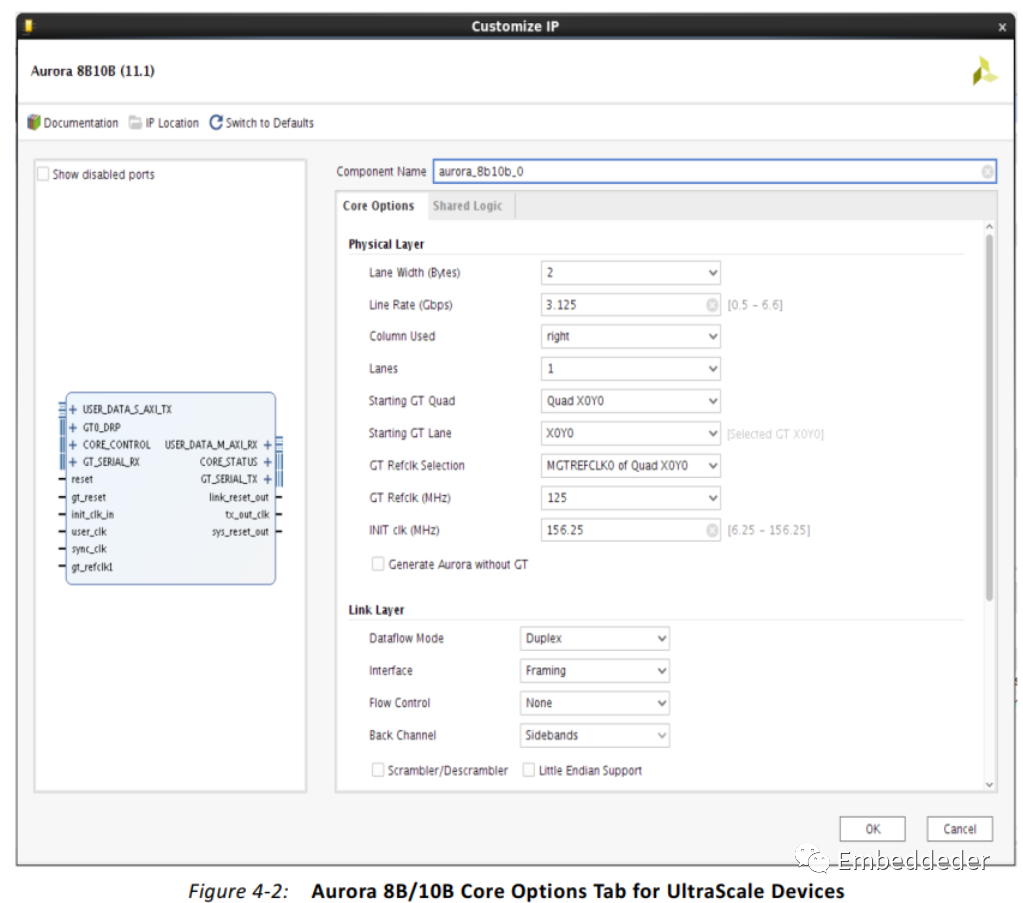Click Switch to Defaults text
This screenshot has width=1023, height=903.
(269, 123)
